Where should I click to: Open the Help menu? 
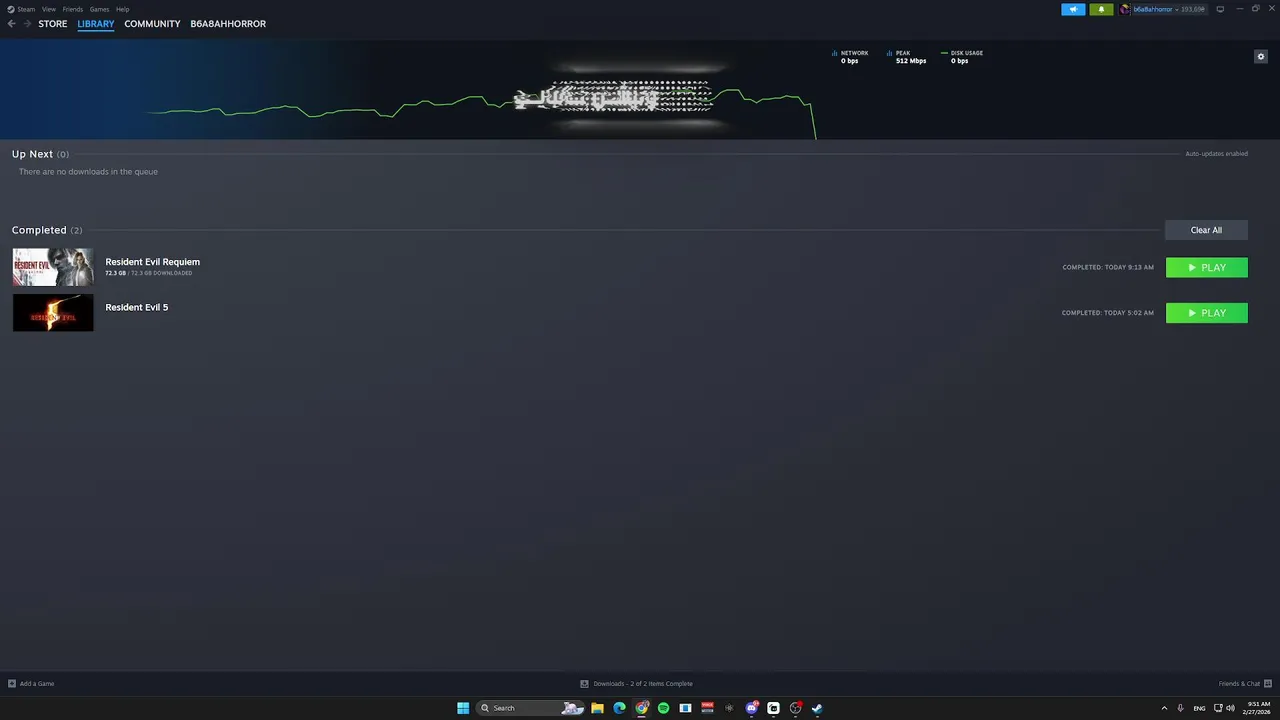coord(122,9)
